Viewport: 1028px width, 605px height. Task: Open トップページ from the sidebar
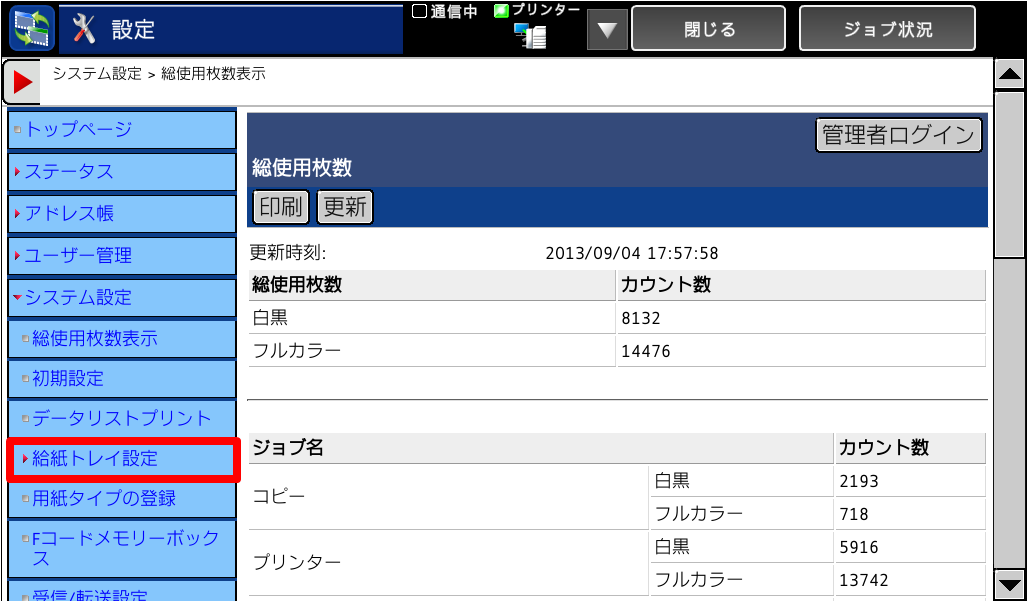(x=121, y=130)
